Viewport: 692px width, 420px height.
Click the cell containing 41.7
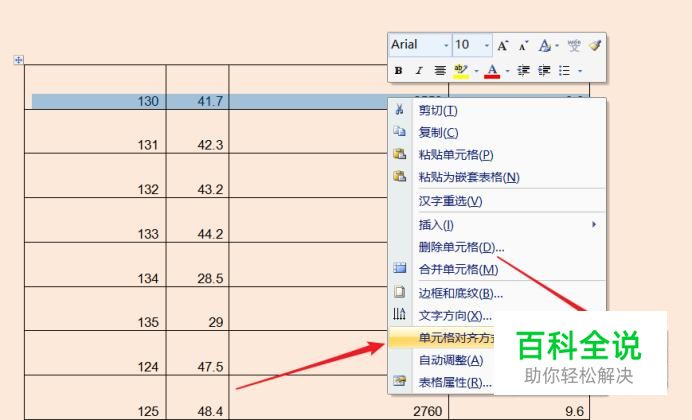click(x=197, y=87)
